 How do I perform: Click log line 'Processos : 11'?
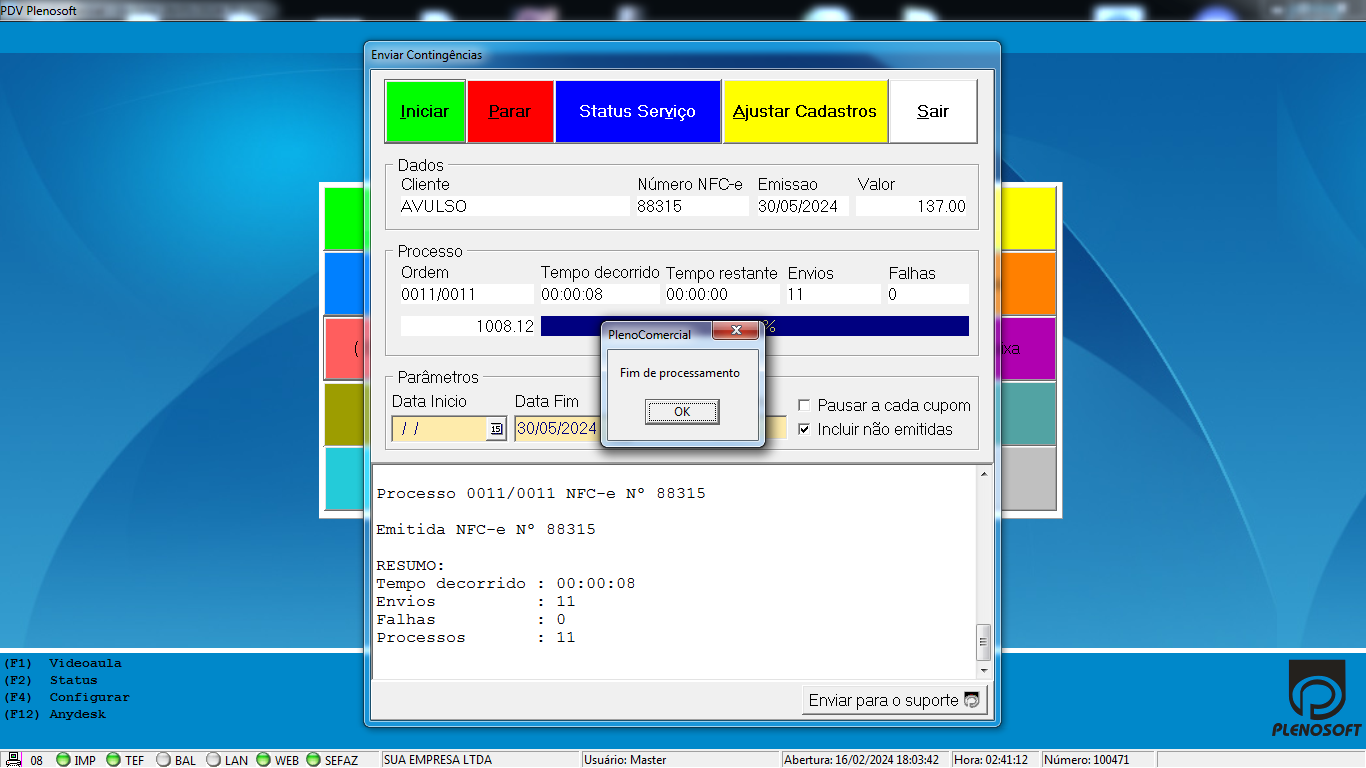pyautogui.click(x=476, y=637)
